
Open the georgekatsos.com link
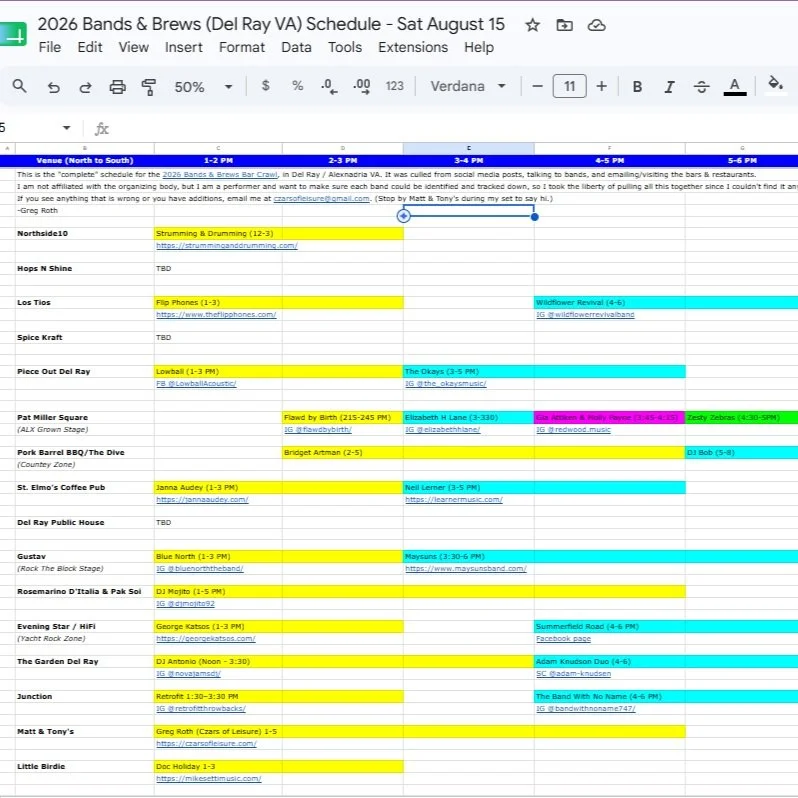click(x=206, y=638)
